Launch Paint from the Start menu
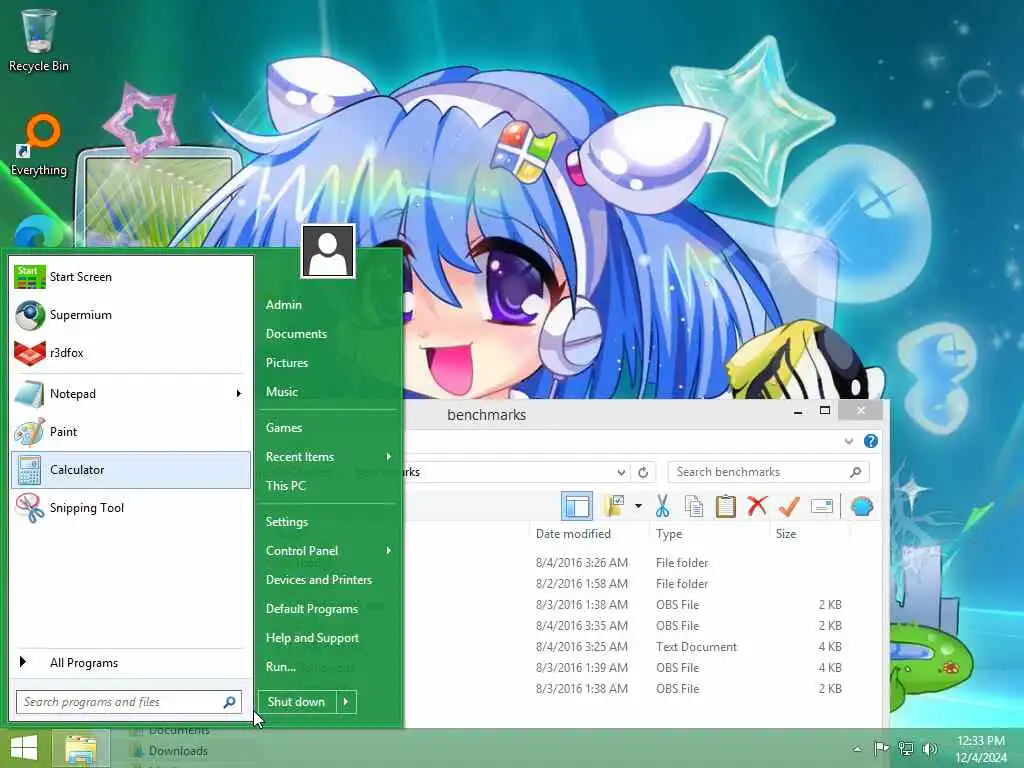The height and width of the screenshot is (768, 1024). pyautogui.click(x=131, y=432)
